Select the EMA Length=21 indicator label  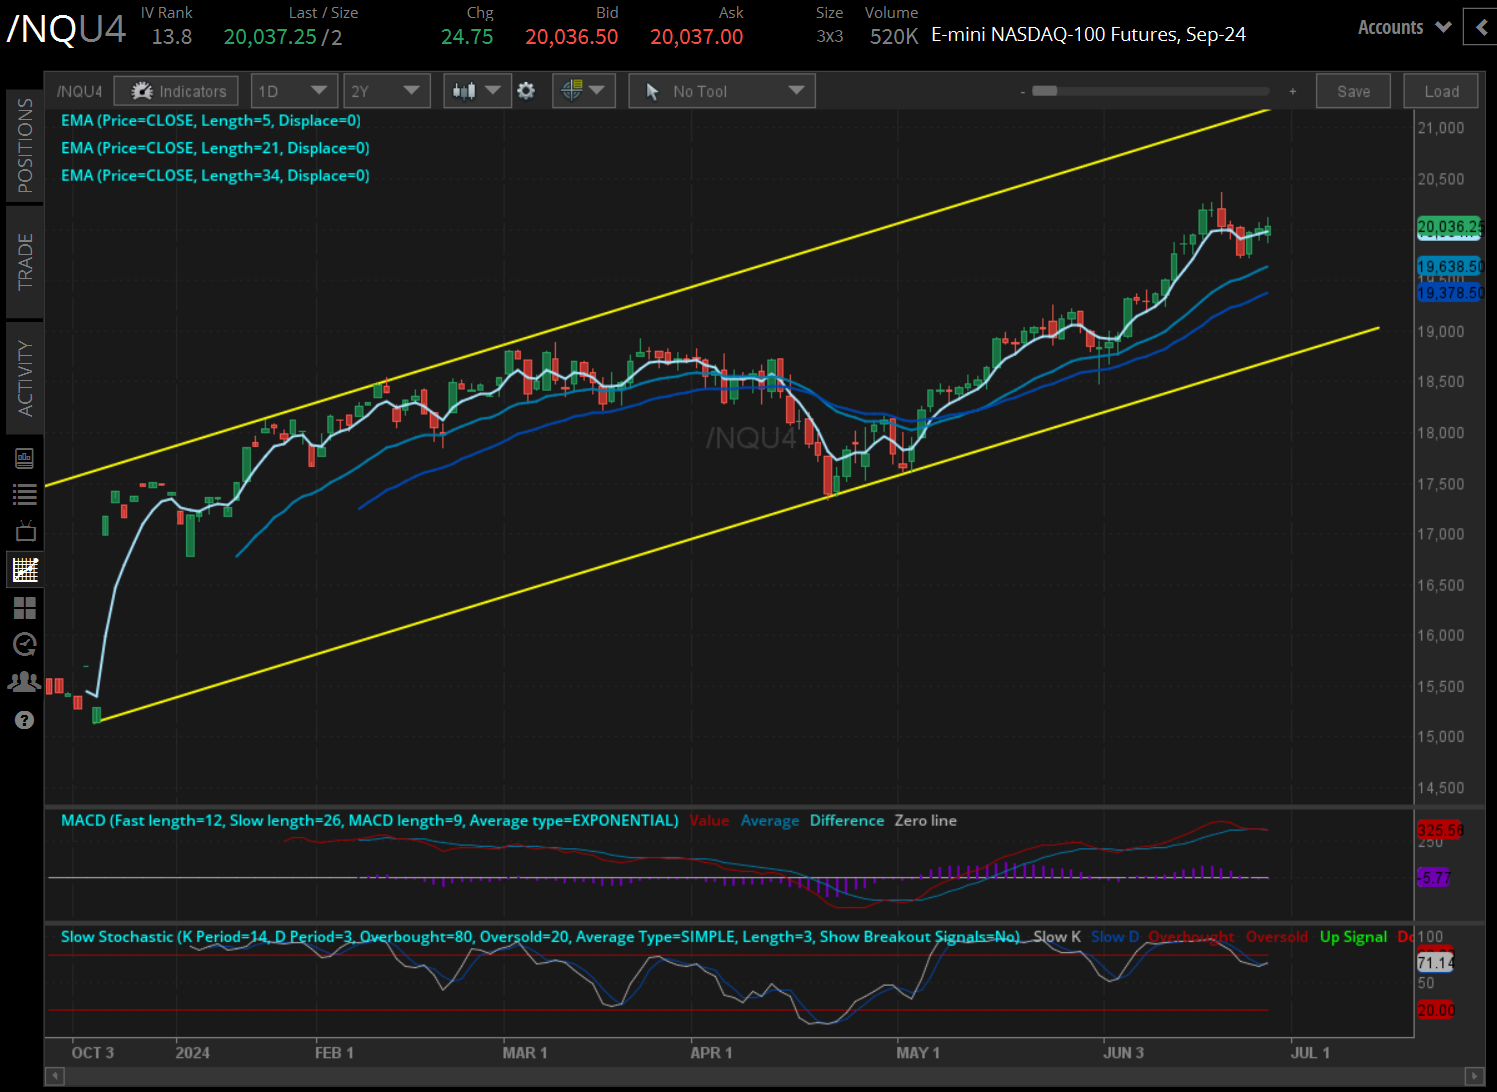click(215, 148)
